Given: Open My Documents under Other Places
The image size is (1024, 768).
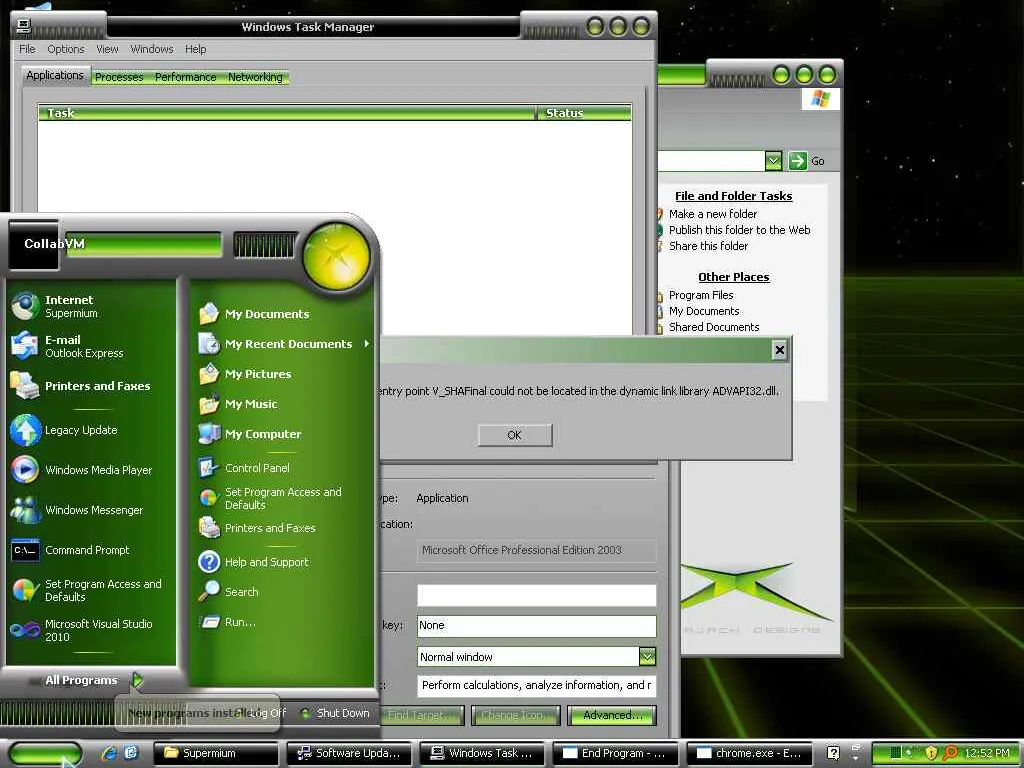Looking at the screenshot, I should (x=704, y=312).
